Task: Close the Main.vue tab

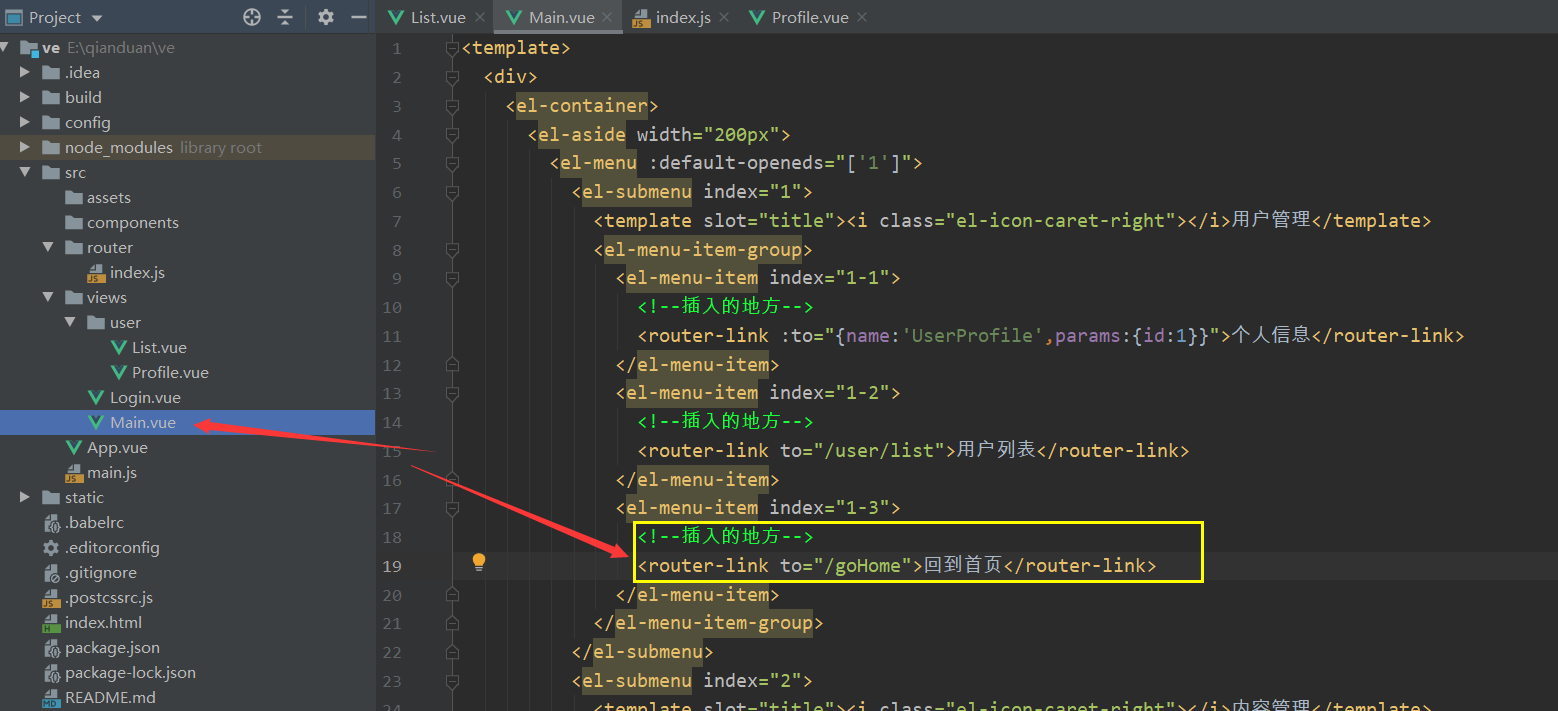Action: pyautogui.click(x=608, y=17)
